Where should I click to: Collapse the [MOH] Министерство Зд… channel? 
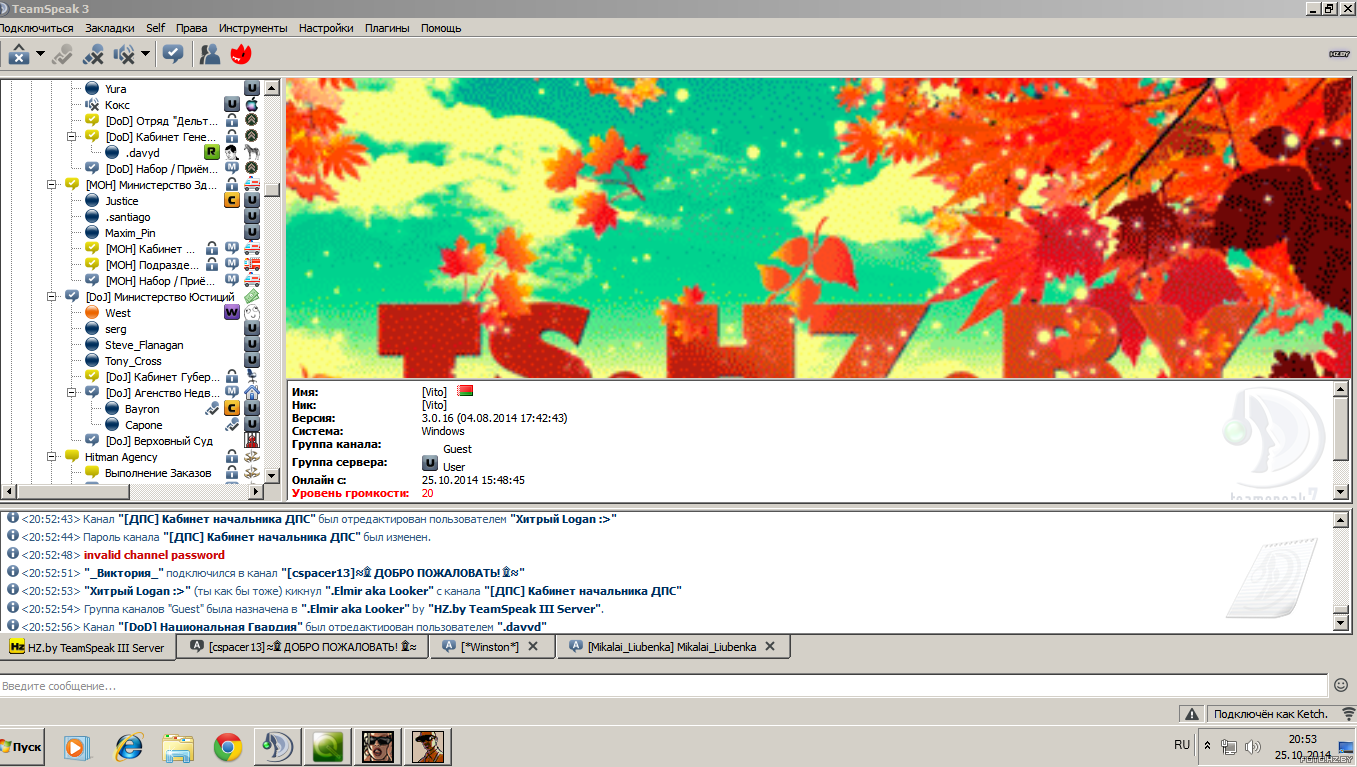(52, 185)
